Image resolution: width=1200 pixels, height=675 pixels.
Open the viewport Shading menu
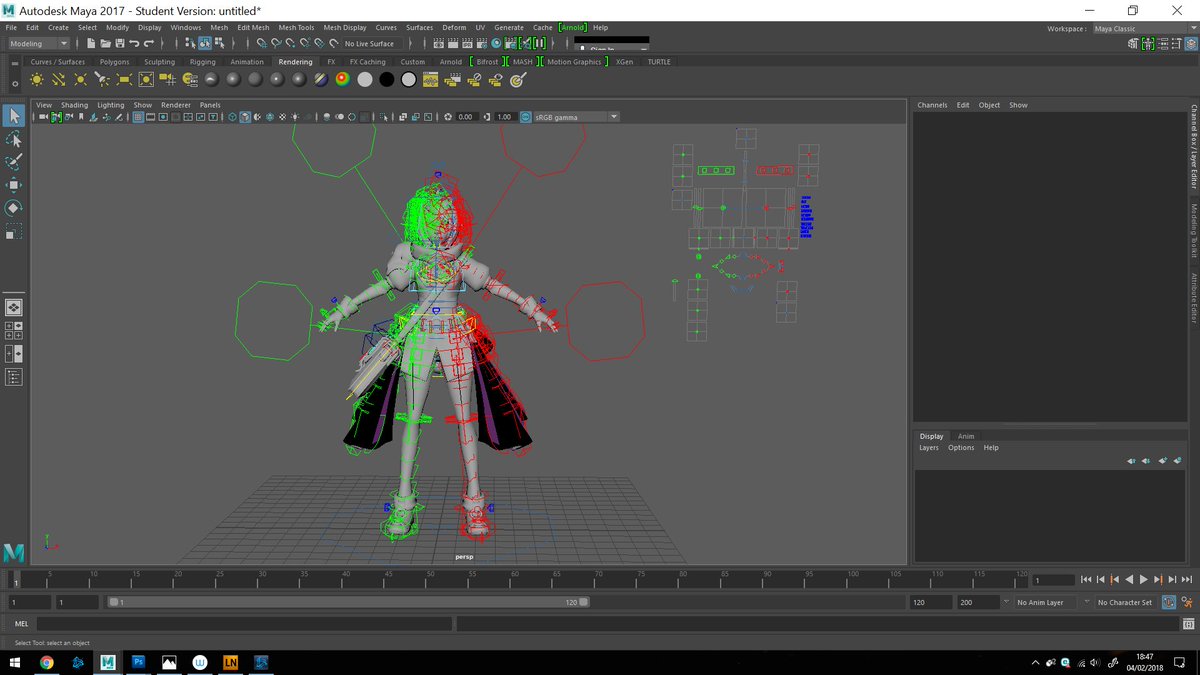coord(74,105)
